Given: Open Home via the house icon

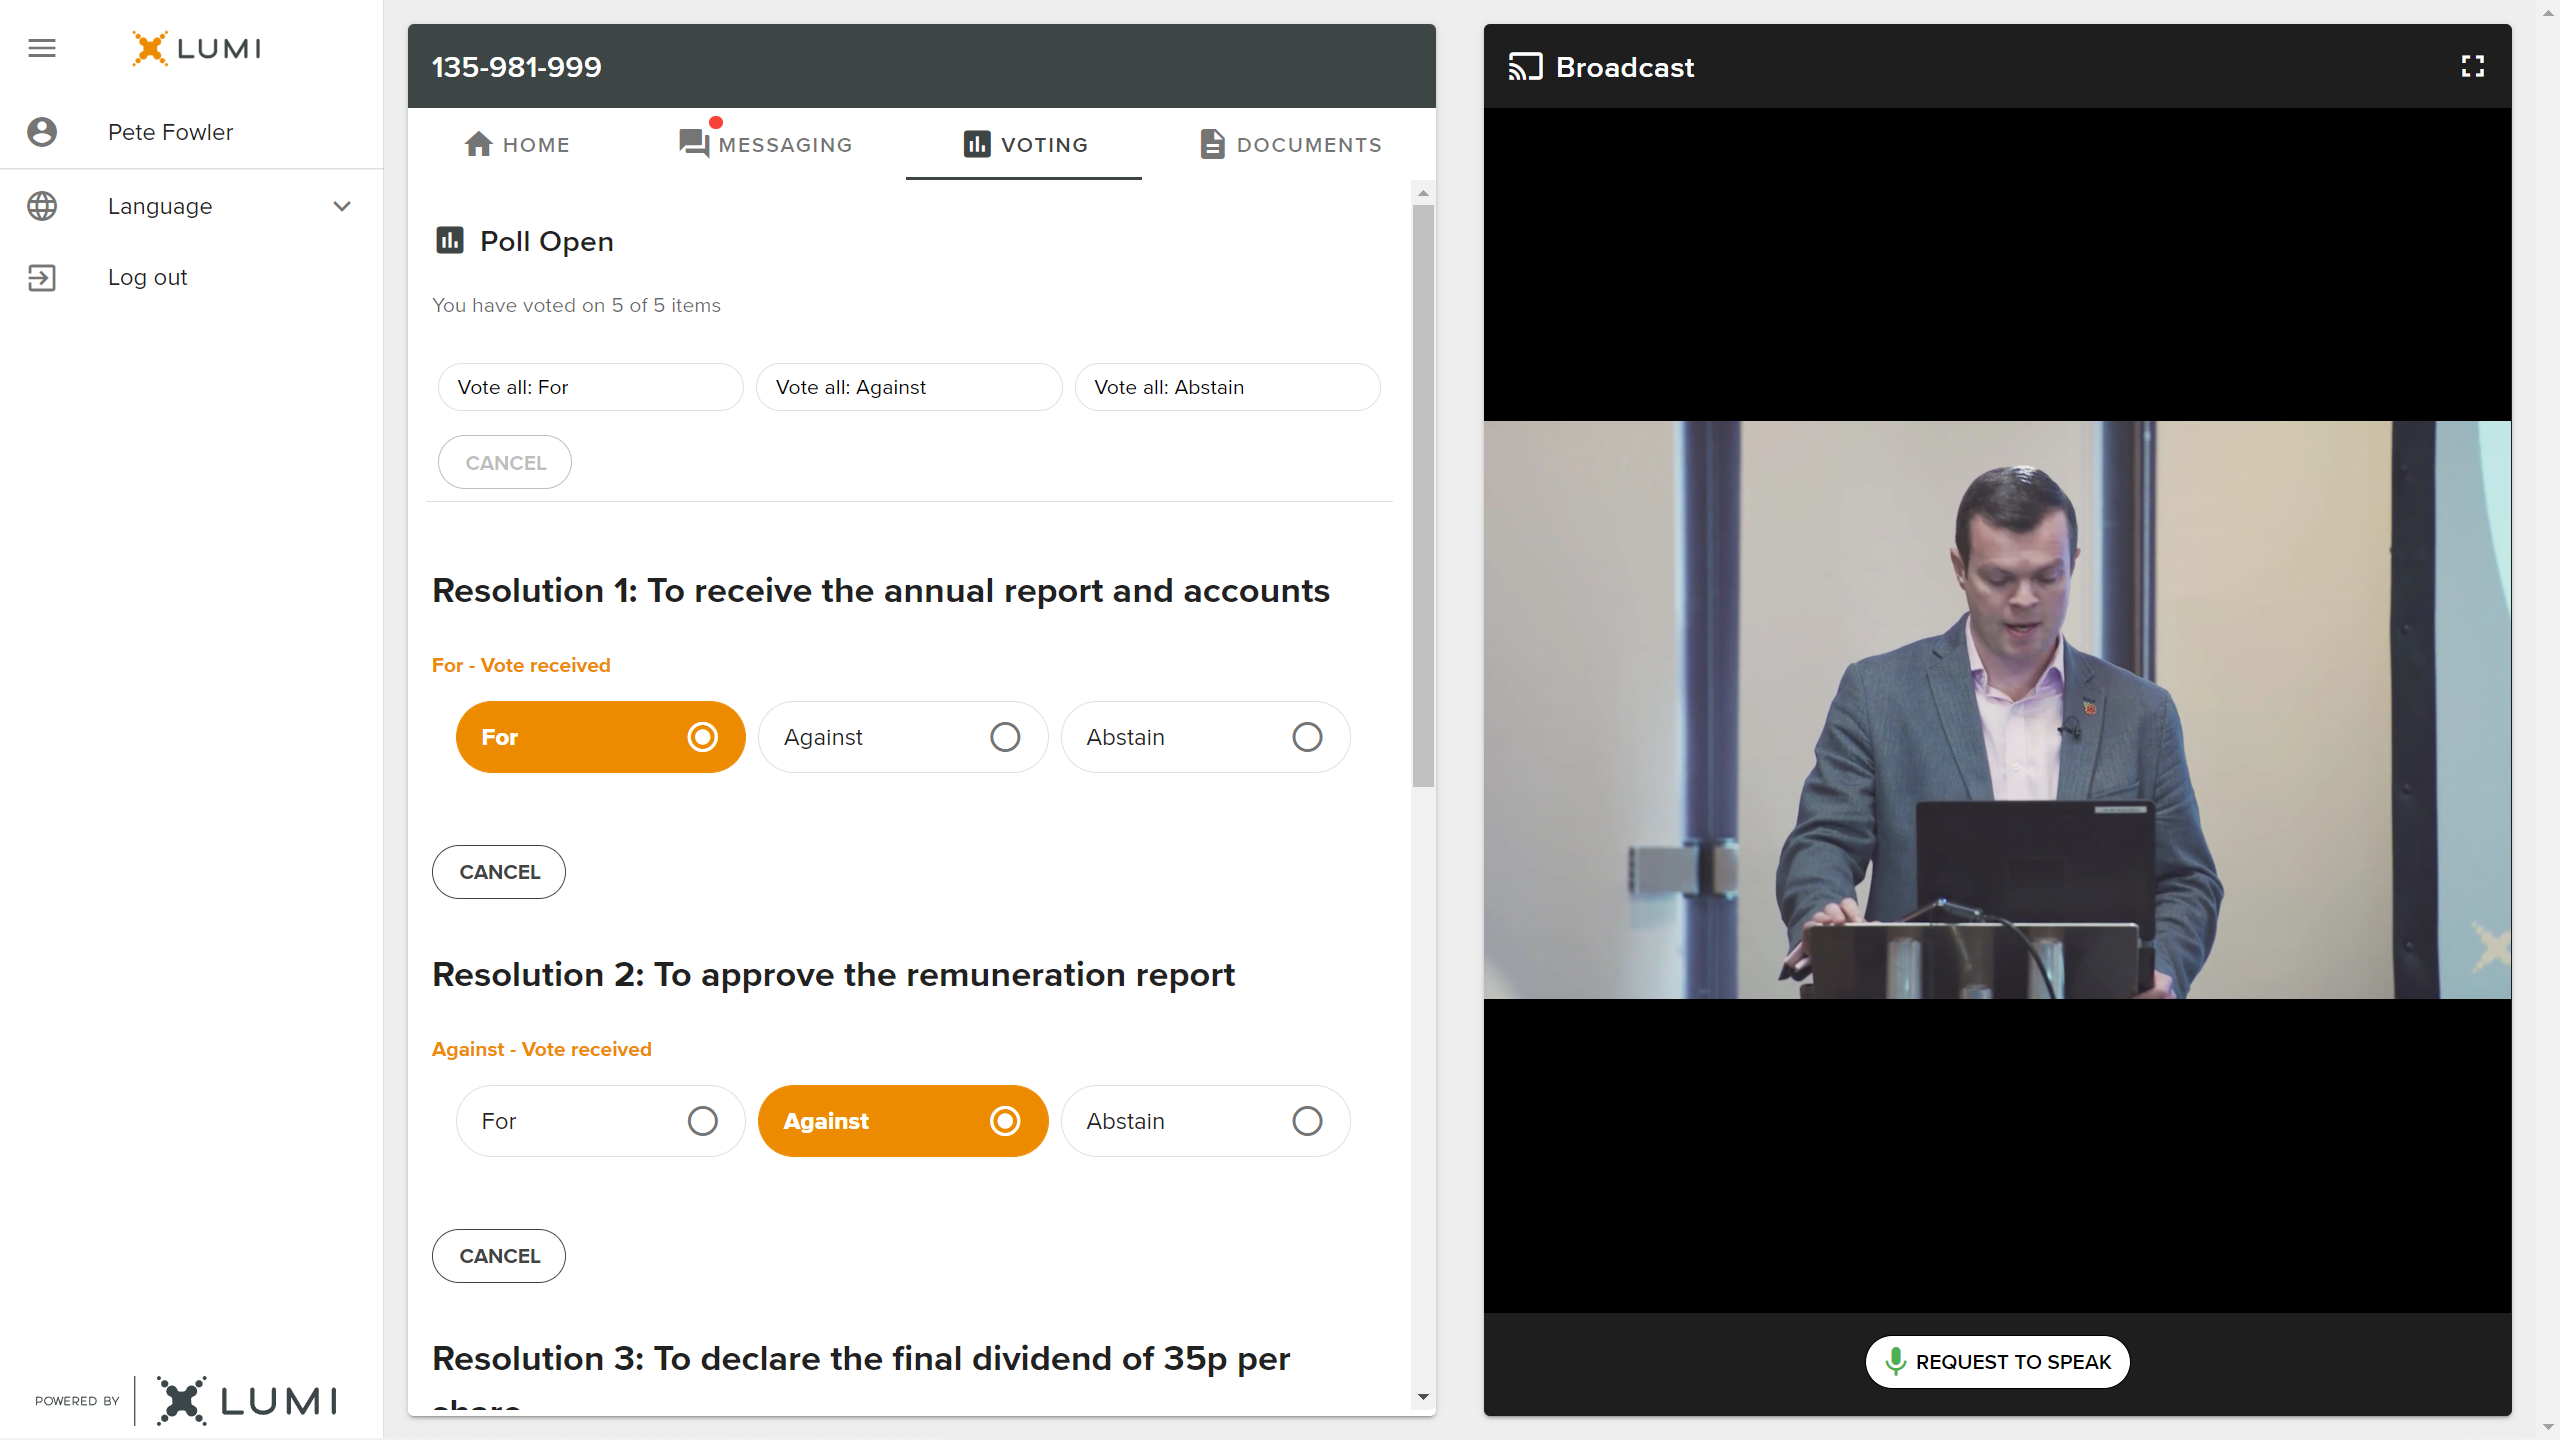Looking at the screenshot, I should [x=478, y=144].
